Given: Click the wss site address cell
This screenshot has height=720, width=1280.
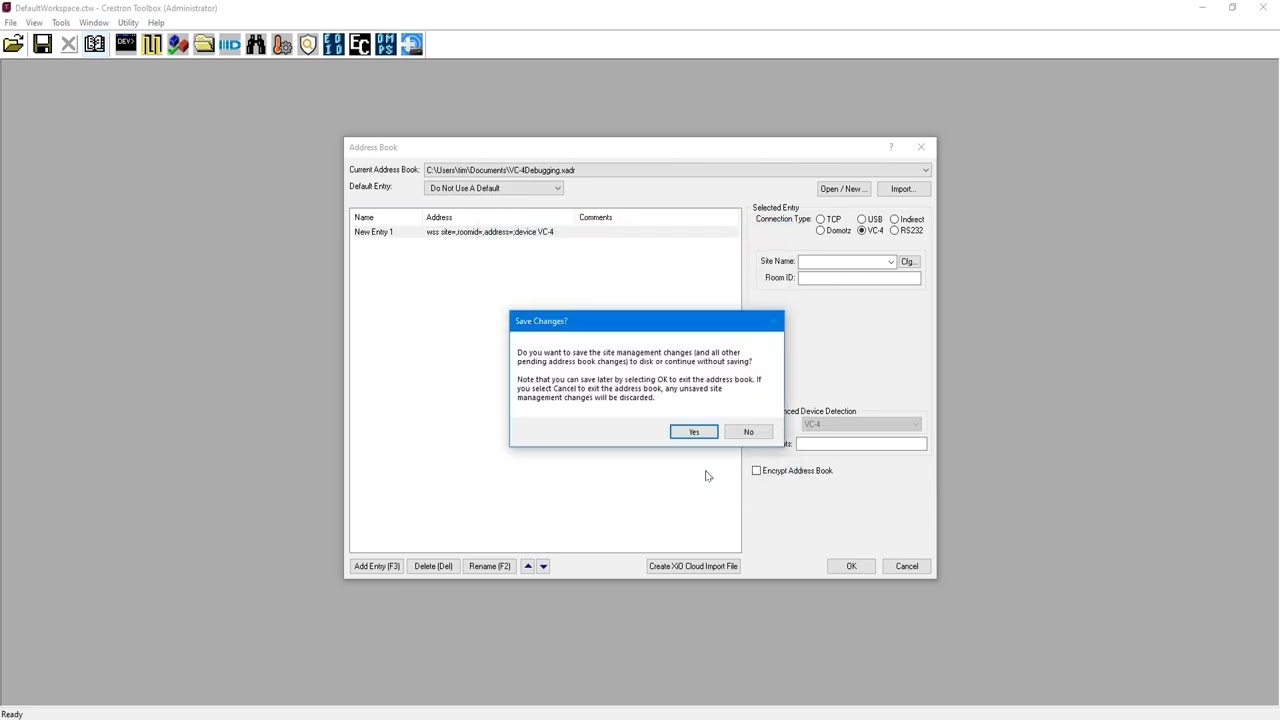Looking at the screenshot, I should 490,232.
